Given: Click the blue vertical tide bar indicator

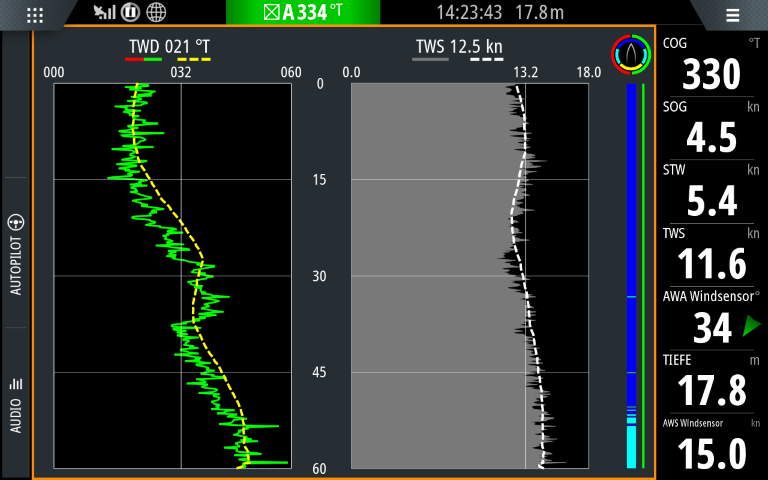Looking at the screenshot, I should coord(631,250).
